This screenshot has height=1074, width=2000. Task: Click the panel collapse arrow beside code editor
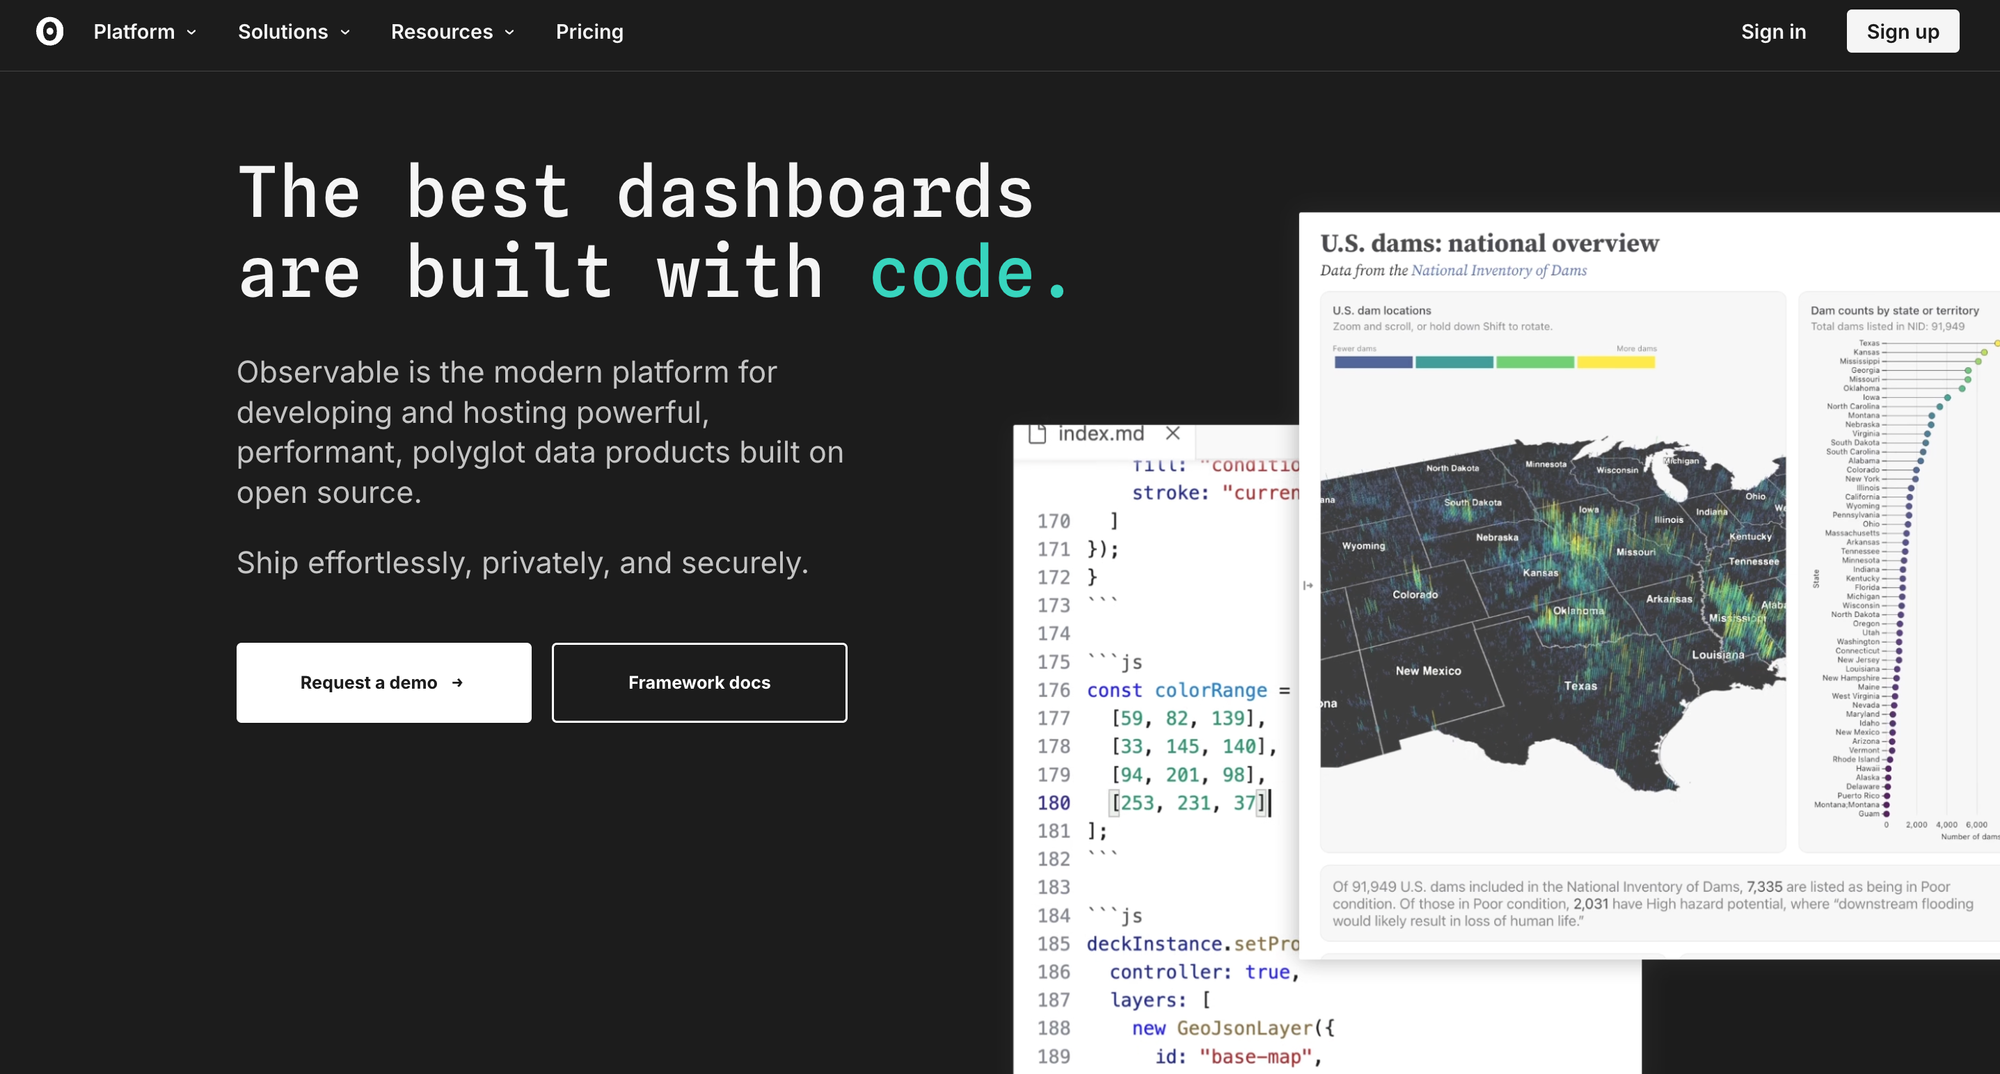click(1308, 586)
